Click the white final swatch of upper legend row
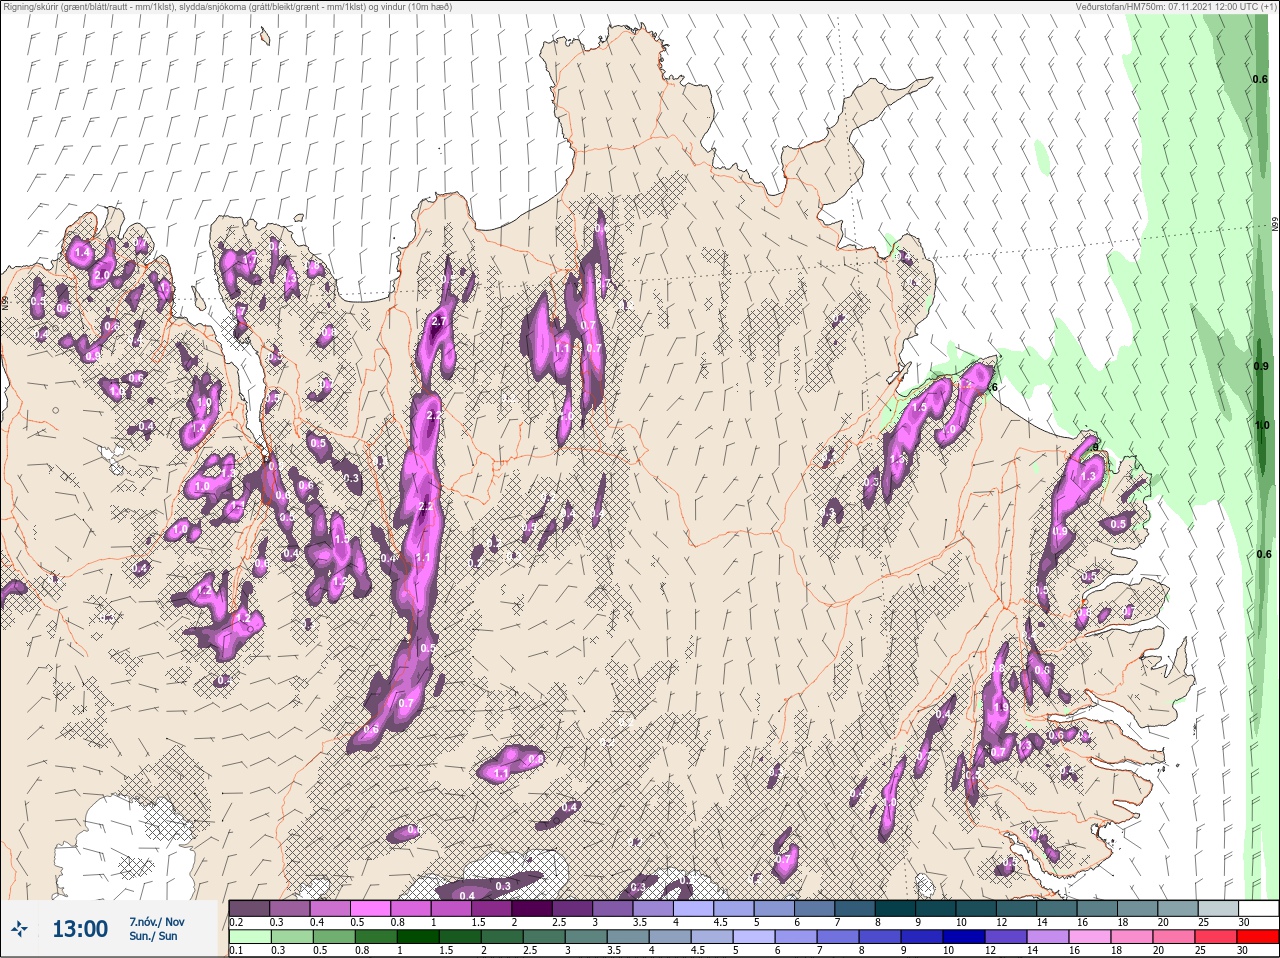 1259,908
